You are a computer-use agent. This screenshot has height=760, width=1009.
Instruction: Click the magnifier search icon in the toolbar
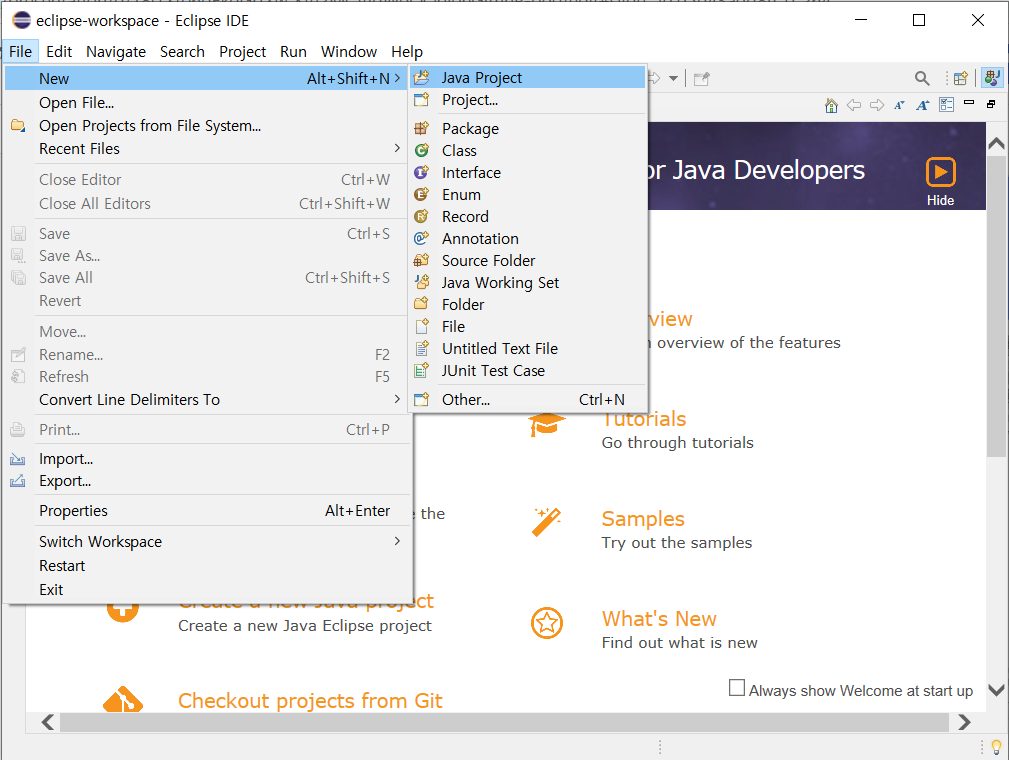tap(921, 79)
